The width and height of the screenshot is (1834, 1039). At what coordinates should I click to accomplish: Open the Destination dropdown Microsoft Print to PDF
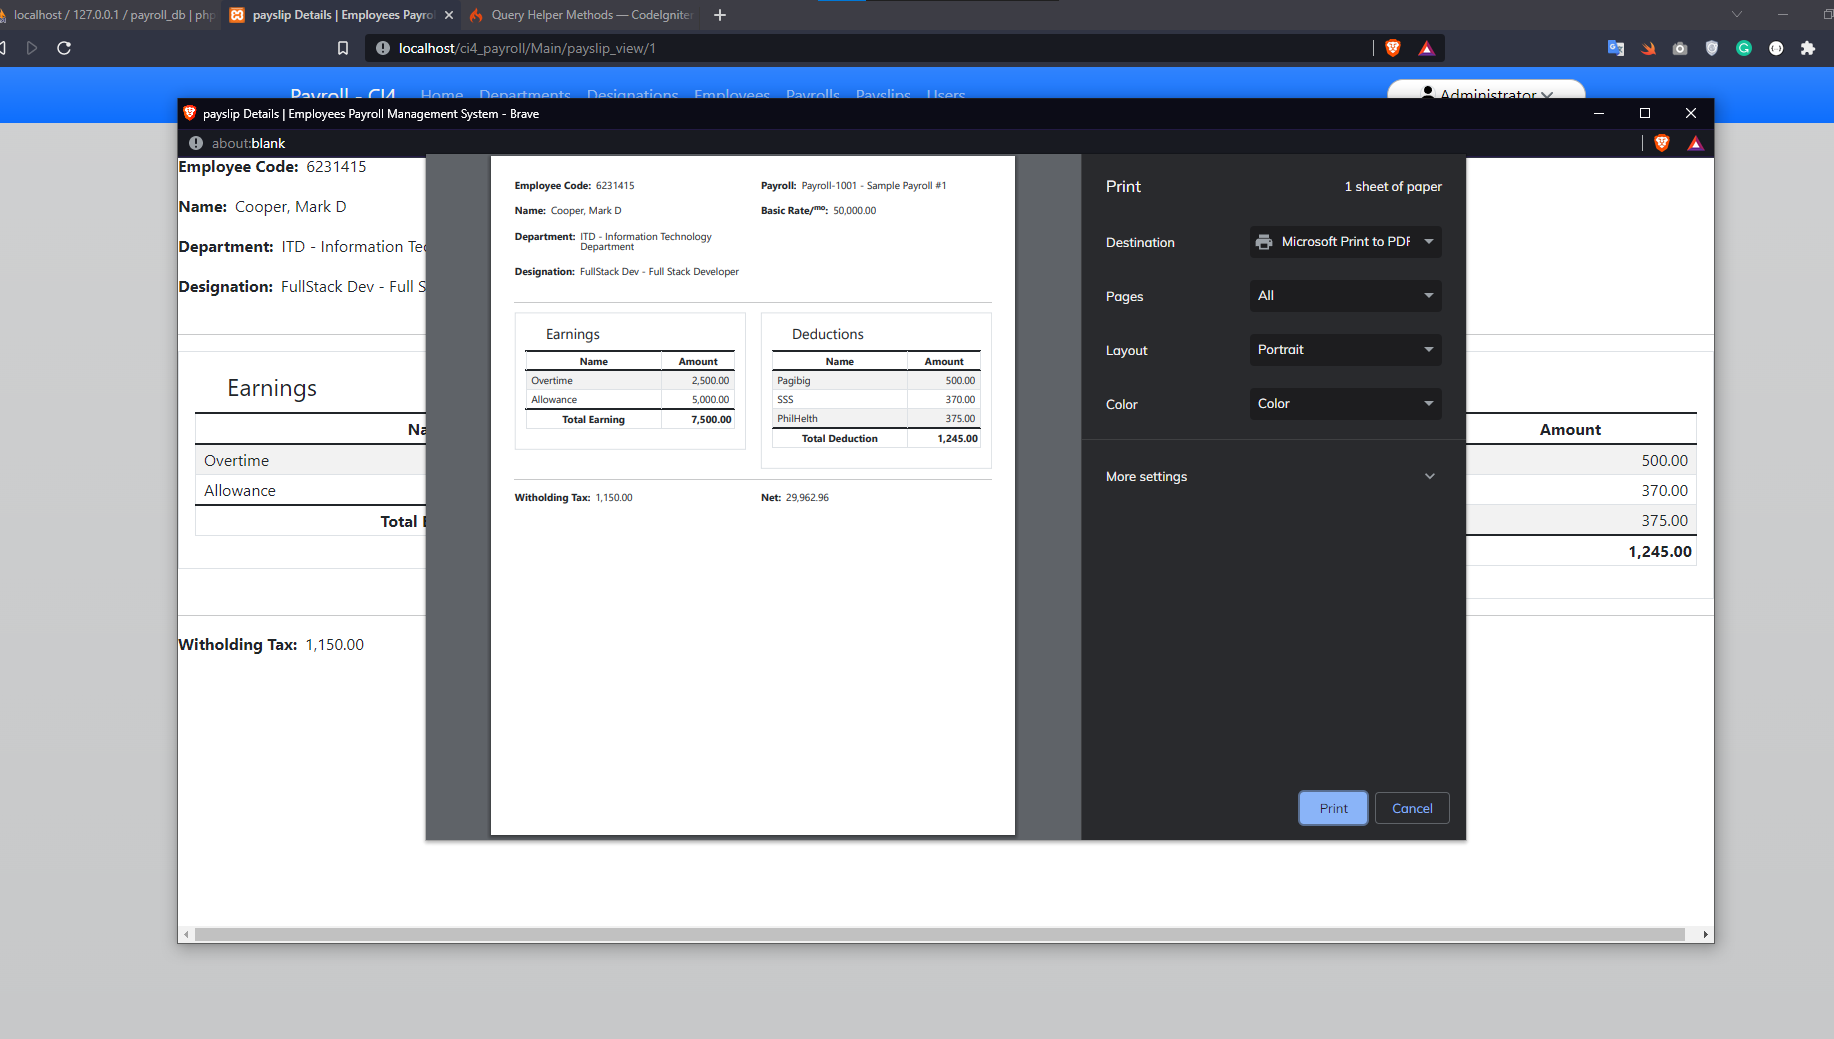1345,242
